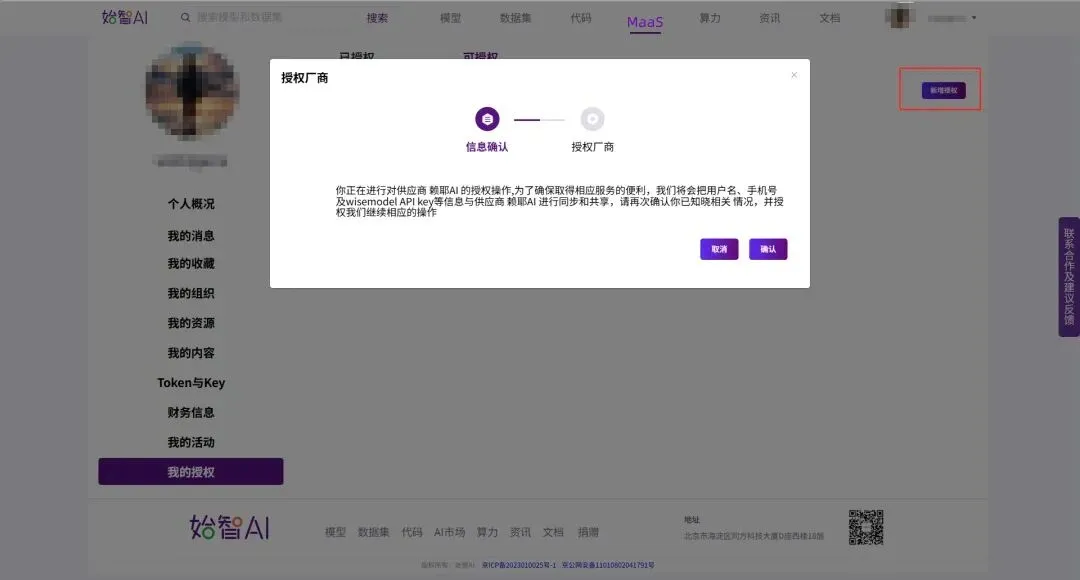Click 确认 to confirm authorization
The height and width of the screenshot is (580, 1080).
point(768,249)
